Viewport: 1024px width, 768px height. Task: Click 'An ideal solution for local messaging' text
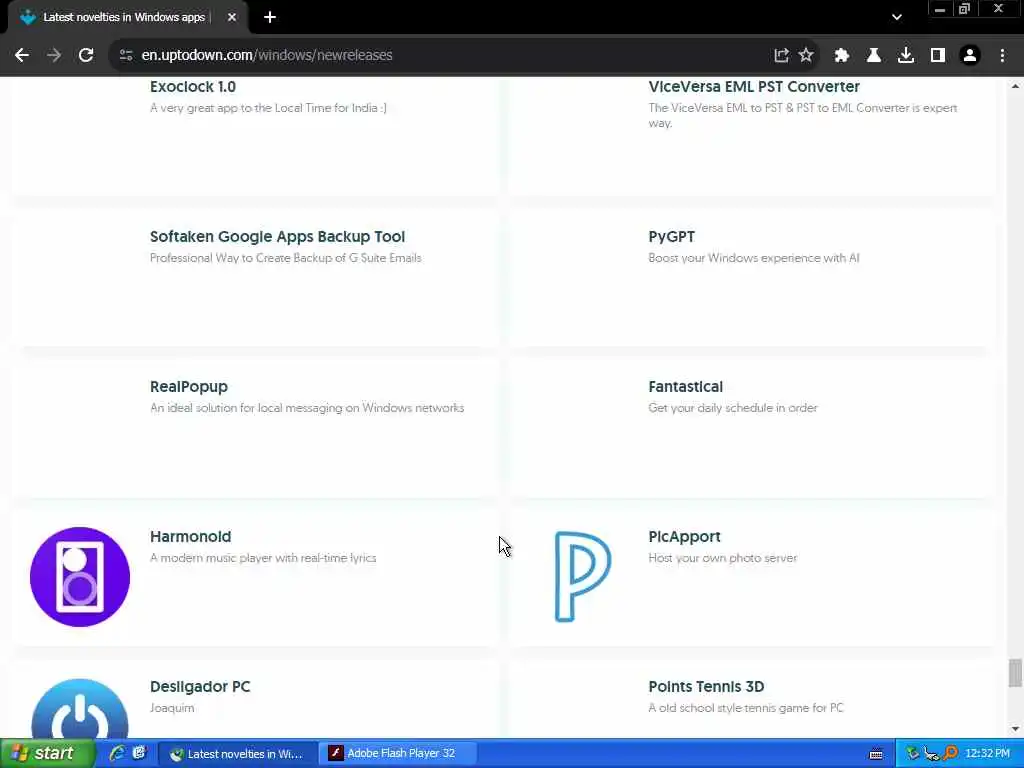(307, 408)
